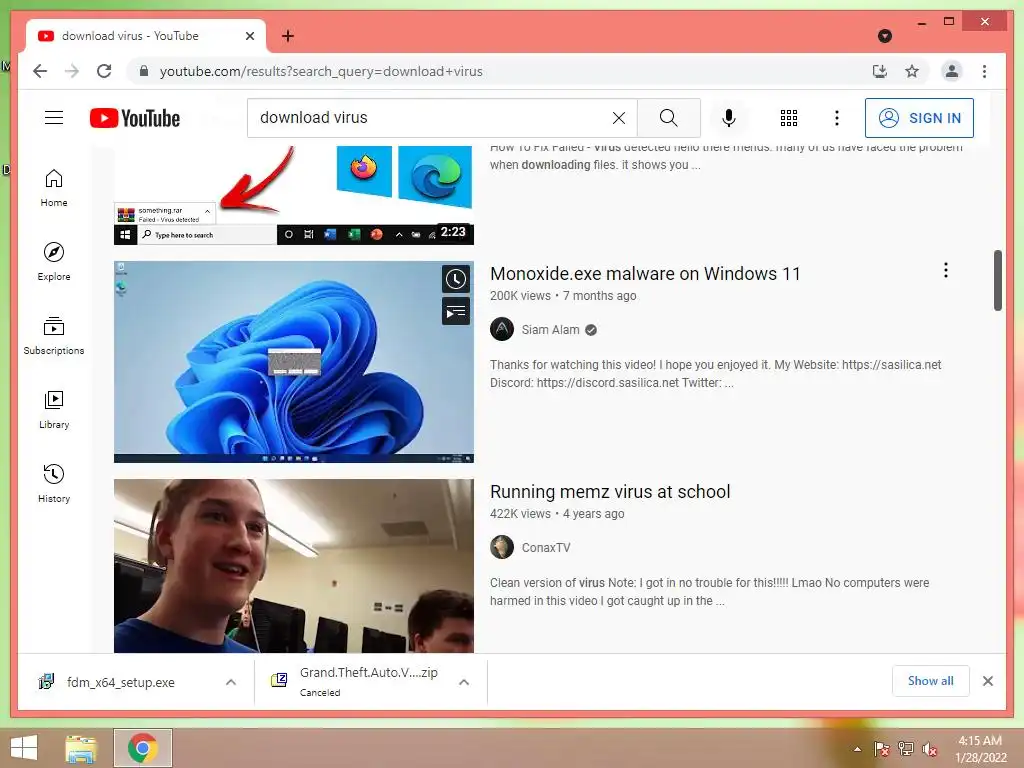1024x768 pixels.
Task: Open YouTube hamburger guide menu
Action: (x=54, y=118)
